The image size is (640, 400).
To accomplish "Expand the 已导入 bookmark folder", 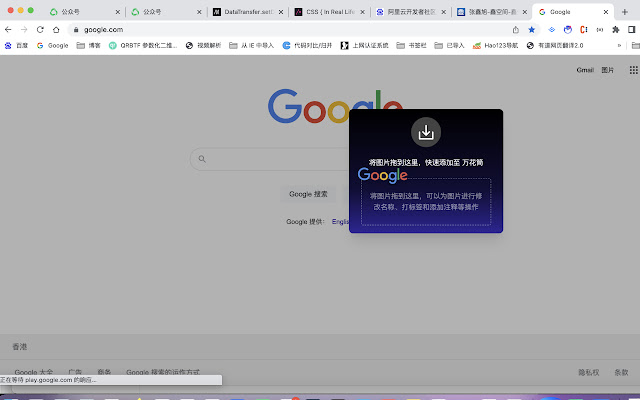I will point(449,45).
